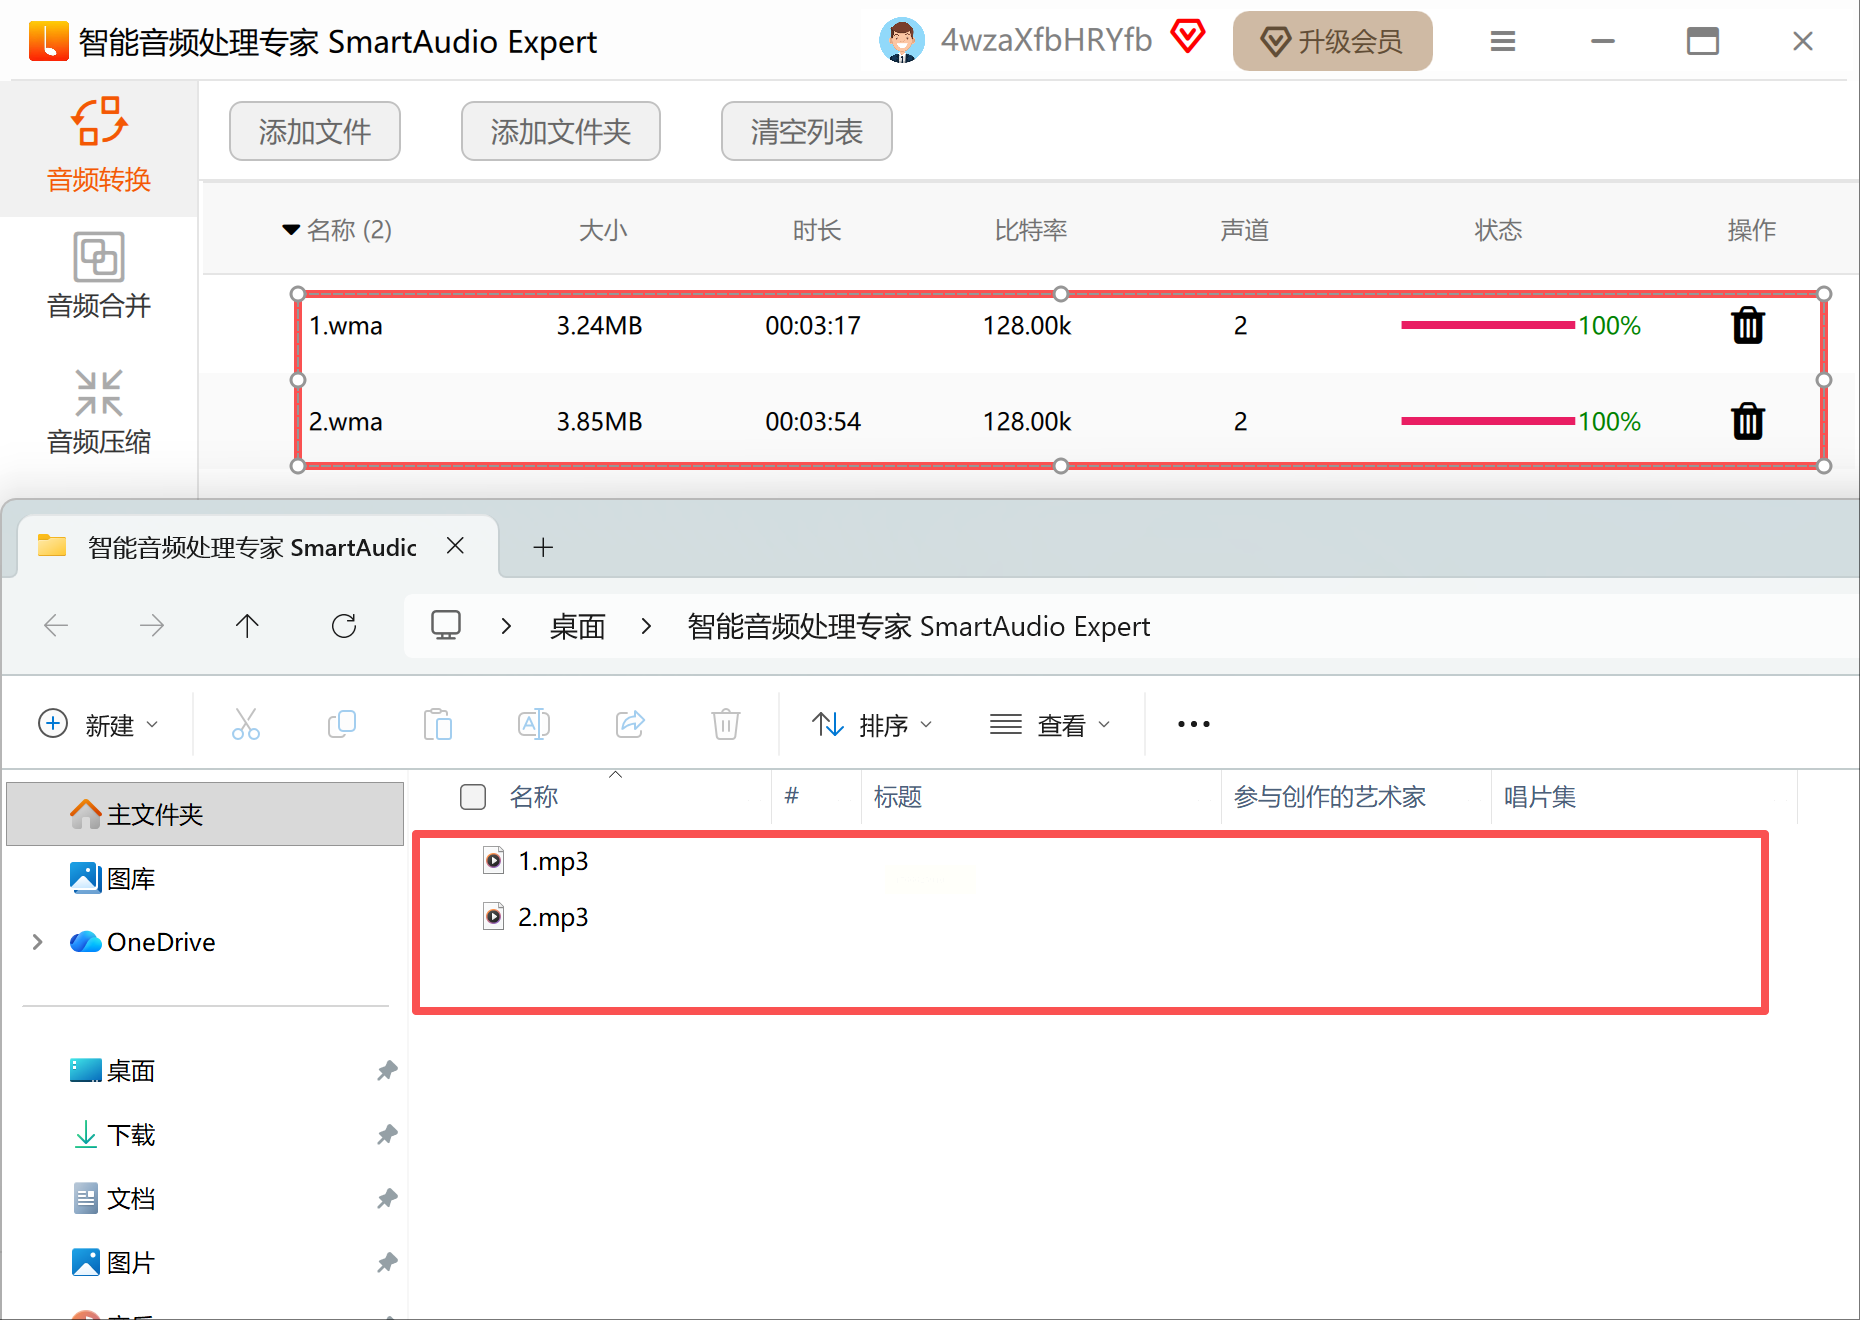Add a new Explorer tab
This screenshot has height=1320, width=1860.
pos(543,547)
